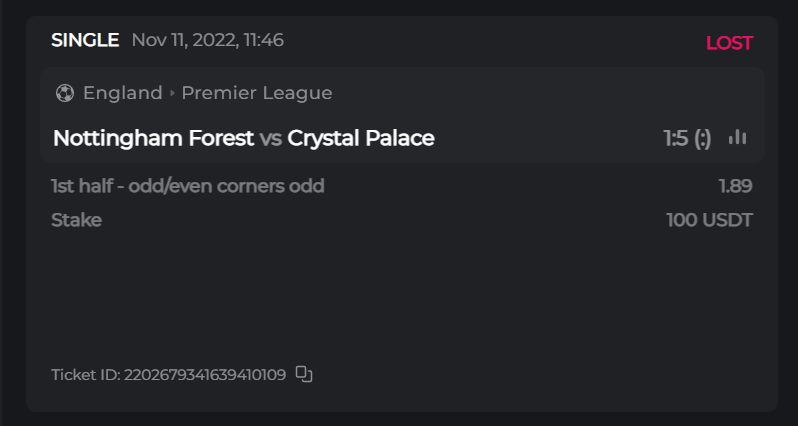
Task: Click the 100 USDT stake amount
Action: pyautogui.click(x=709, y=220)
